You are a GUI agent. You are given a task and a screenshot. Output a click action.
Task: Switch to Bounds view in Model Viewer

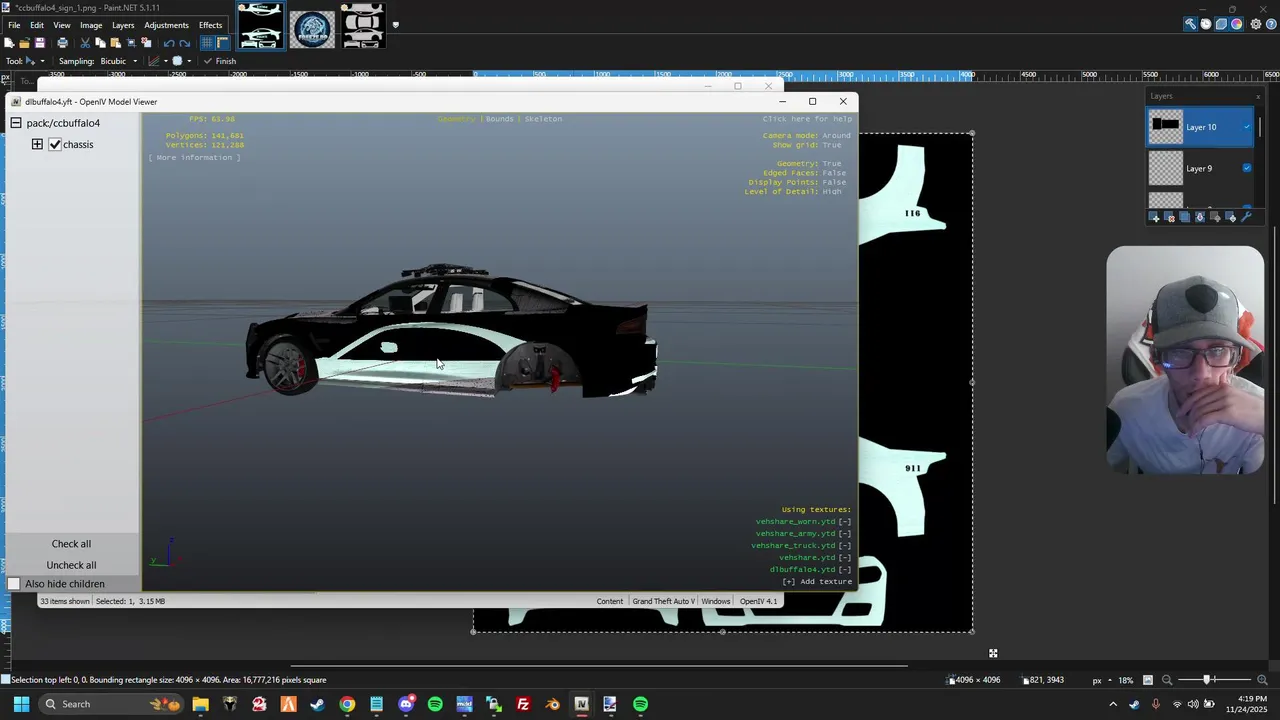pyautogui.click(x=499, y=119)
